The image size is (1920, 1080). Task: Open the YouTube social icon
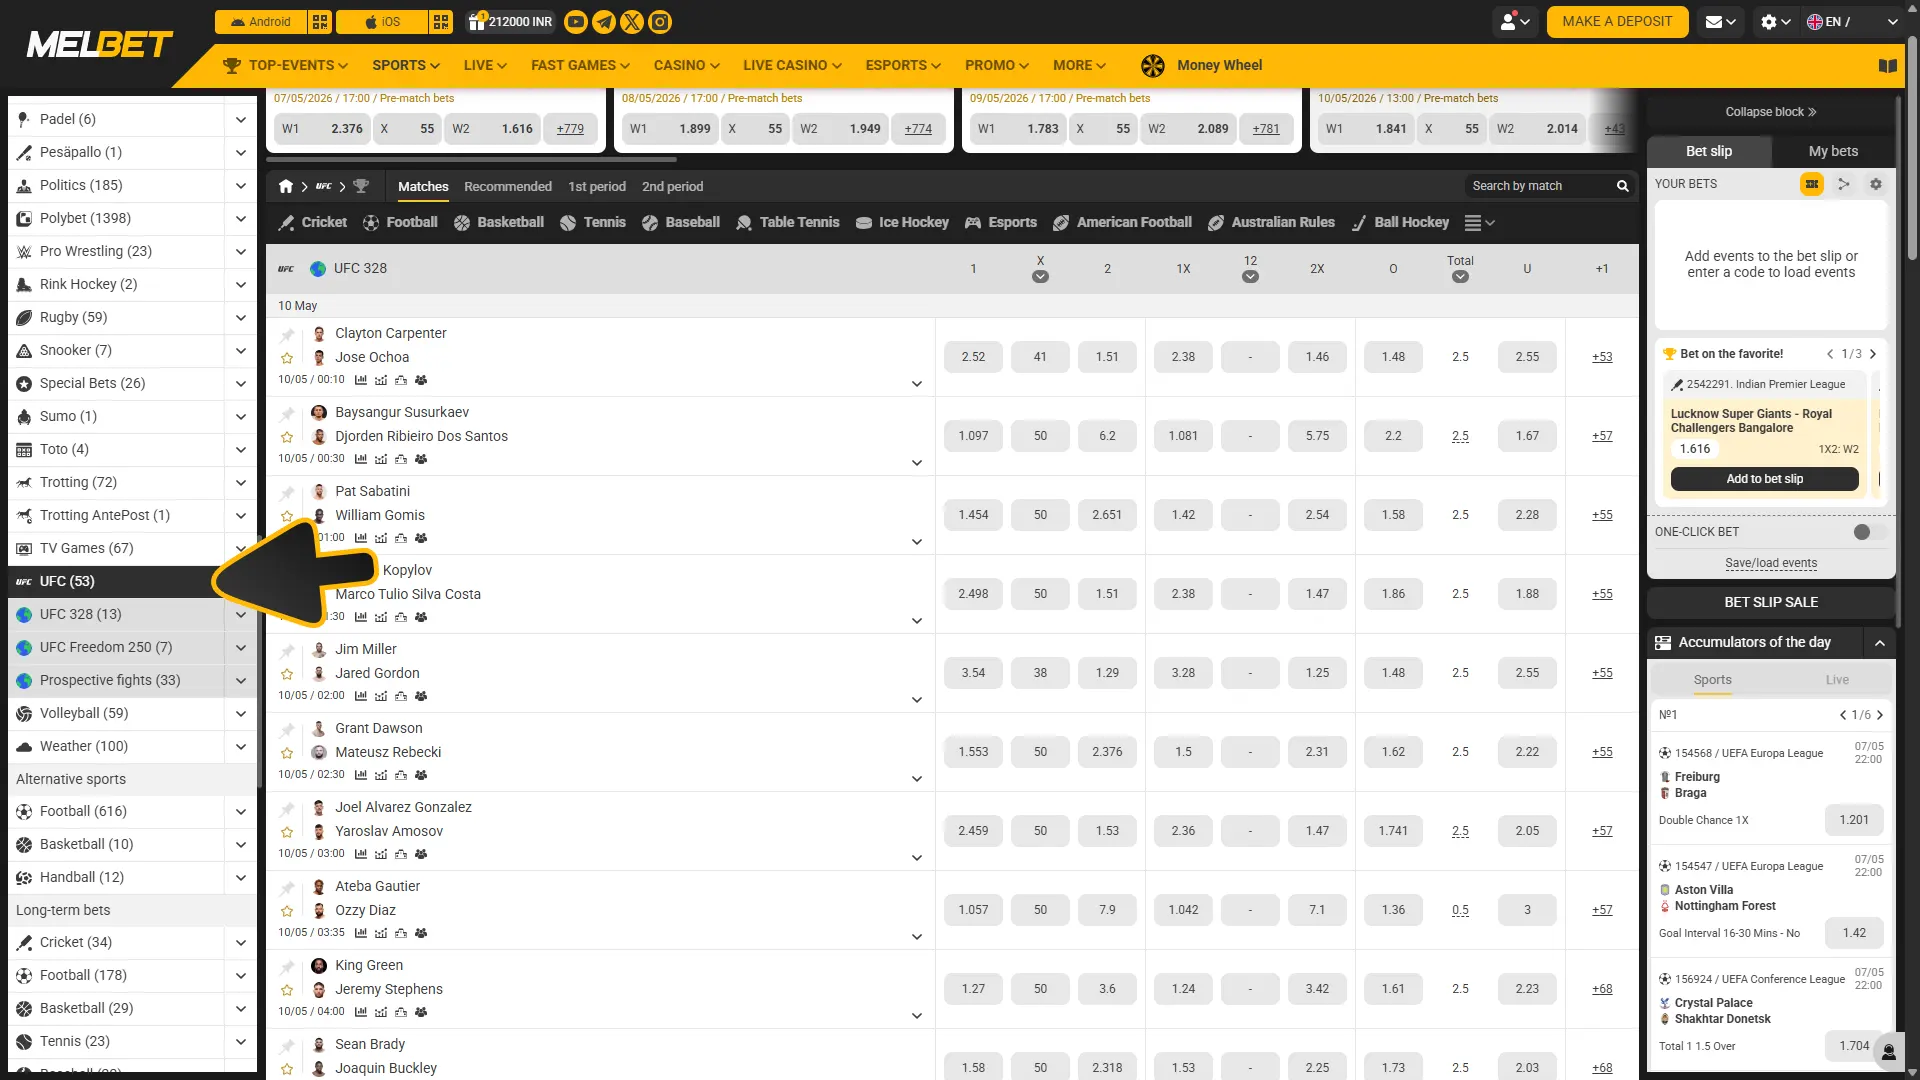coord(576,22)
